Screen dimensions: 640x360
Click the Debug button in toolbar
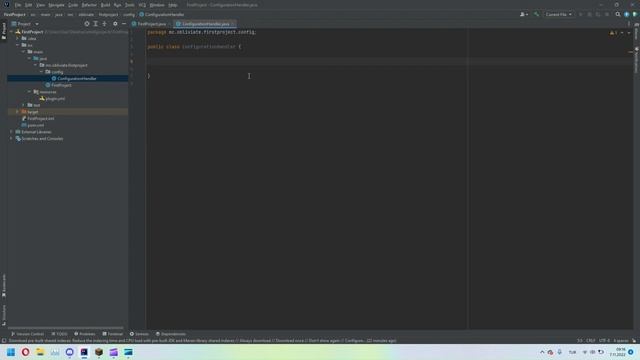589,14
